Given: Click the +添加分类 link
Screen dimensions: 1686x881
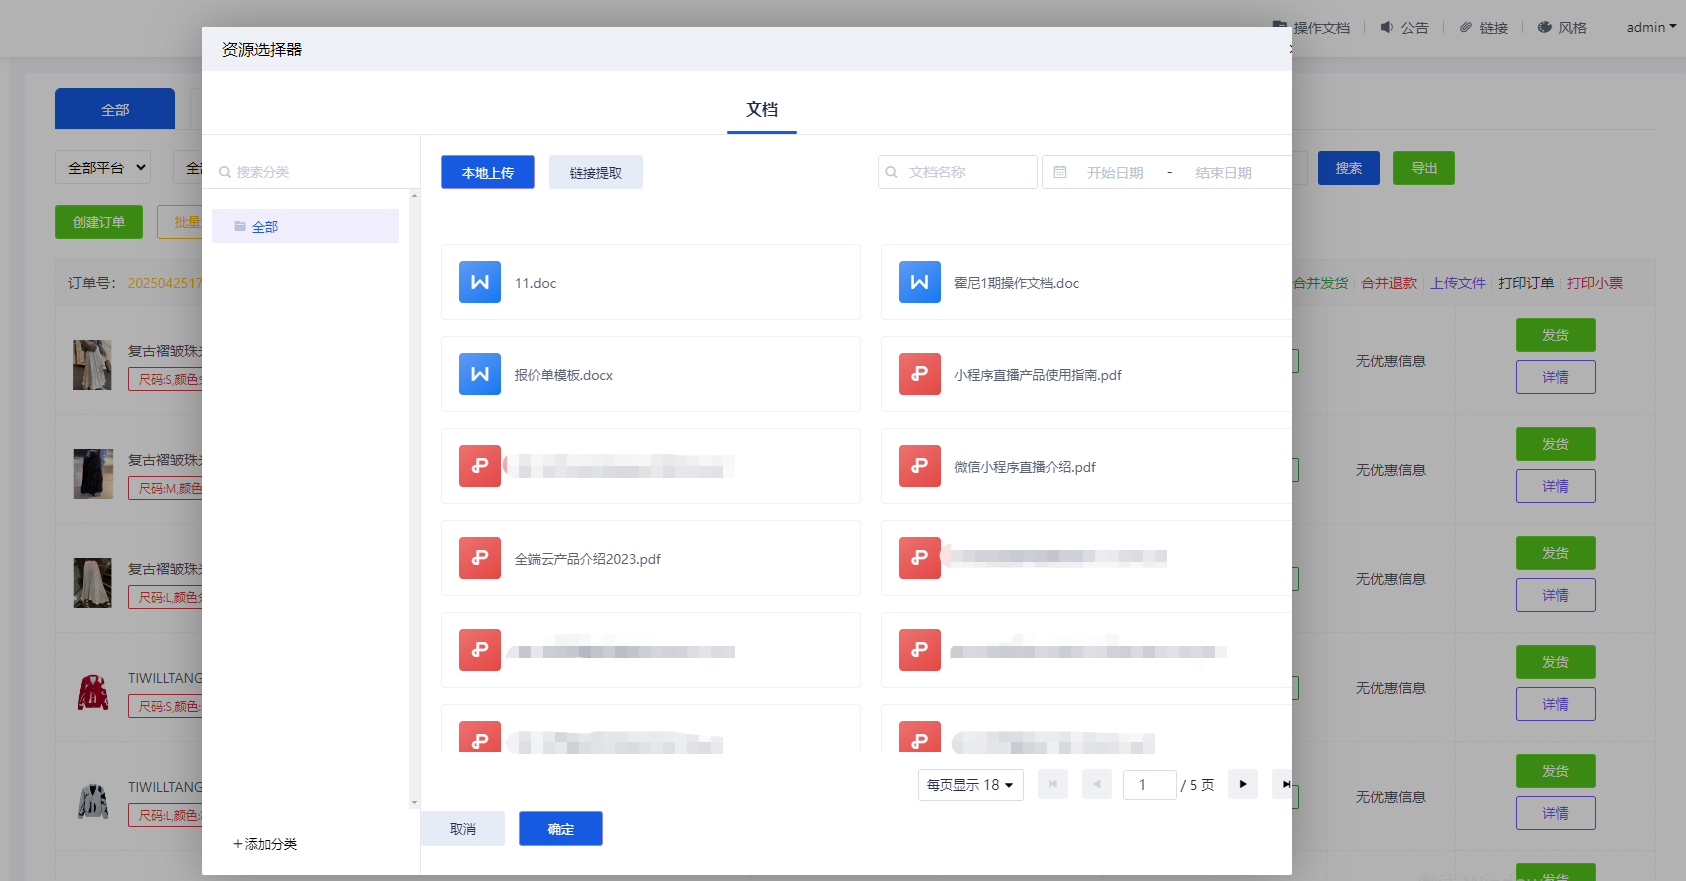Looking at the screenshot, I should point(265,844).
